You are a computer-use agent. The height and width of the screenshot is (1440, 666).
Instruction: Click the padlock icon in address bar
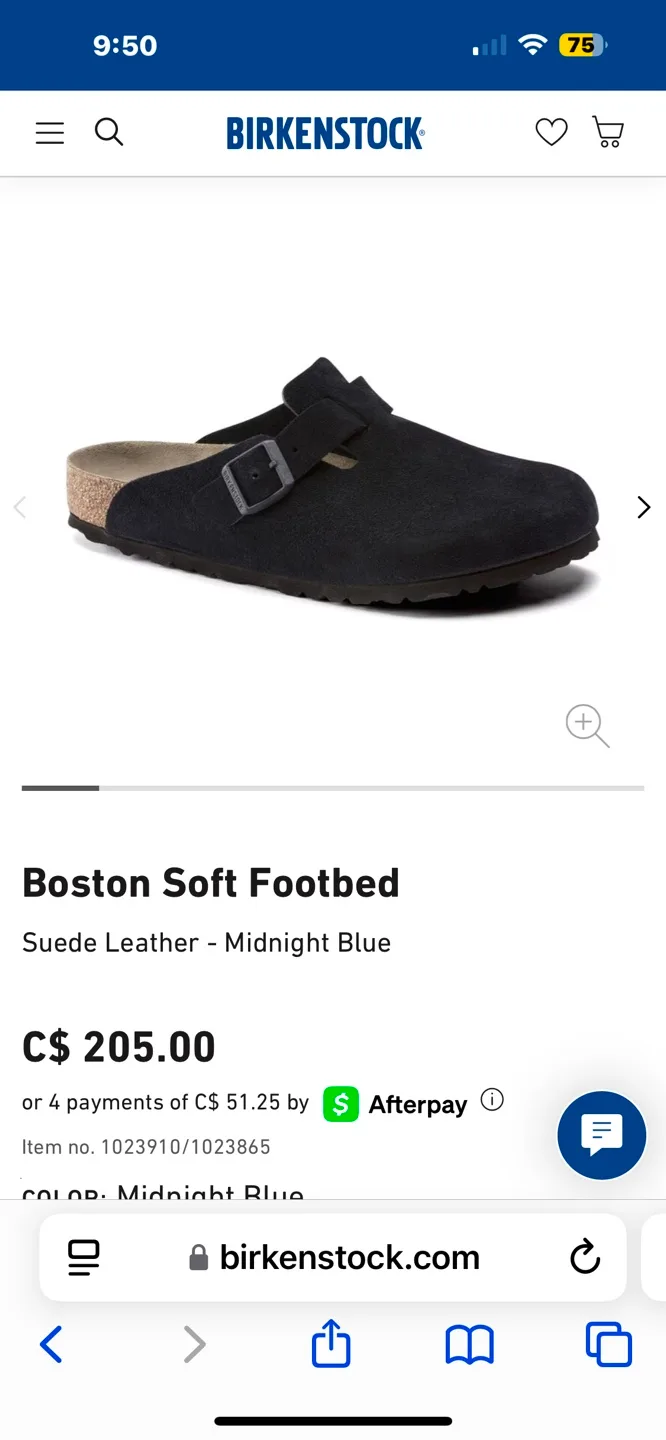(x=197, y=1257)
